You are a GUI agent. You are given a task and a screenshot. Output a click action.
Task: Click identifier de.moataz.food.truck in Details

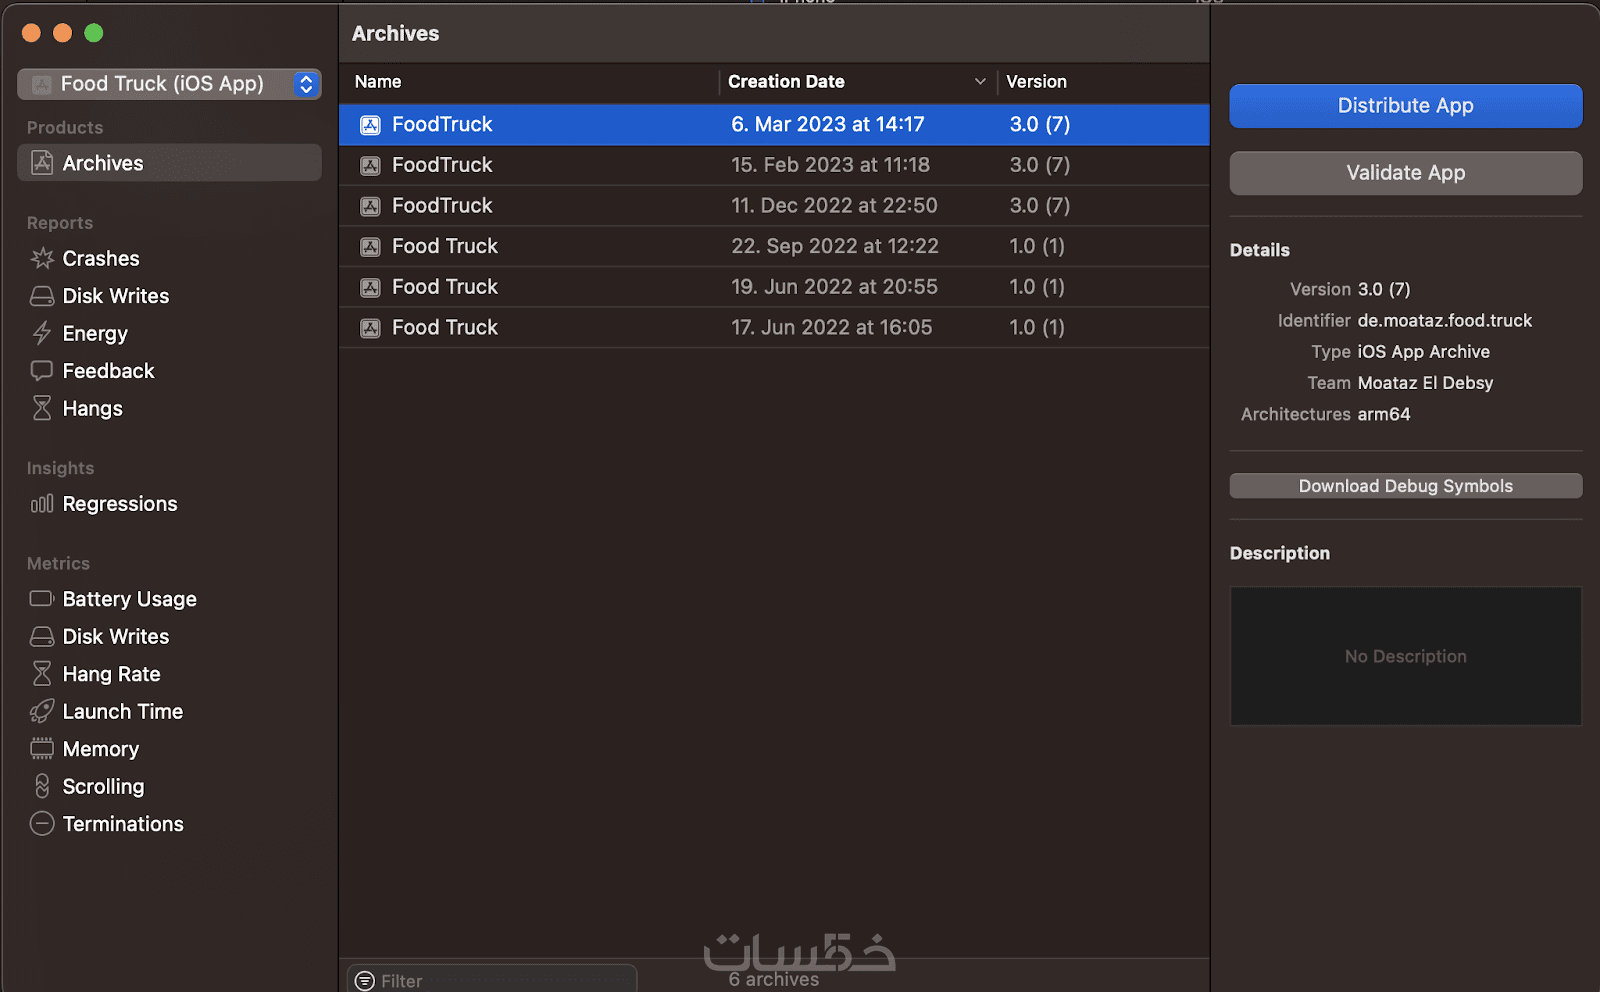1444,321
